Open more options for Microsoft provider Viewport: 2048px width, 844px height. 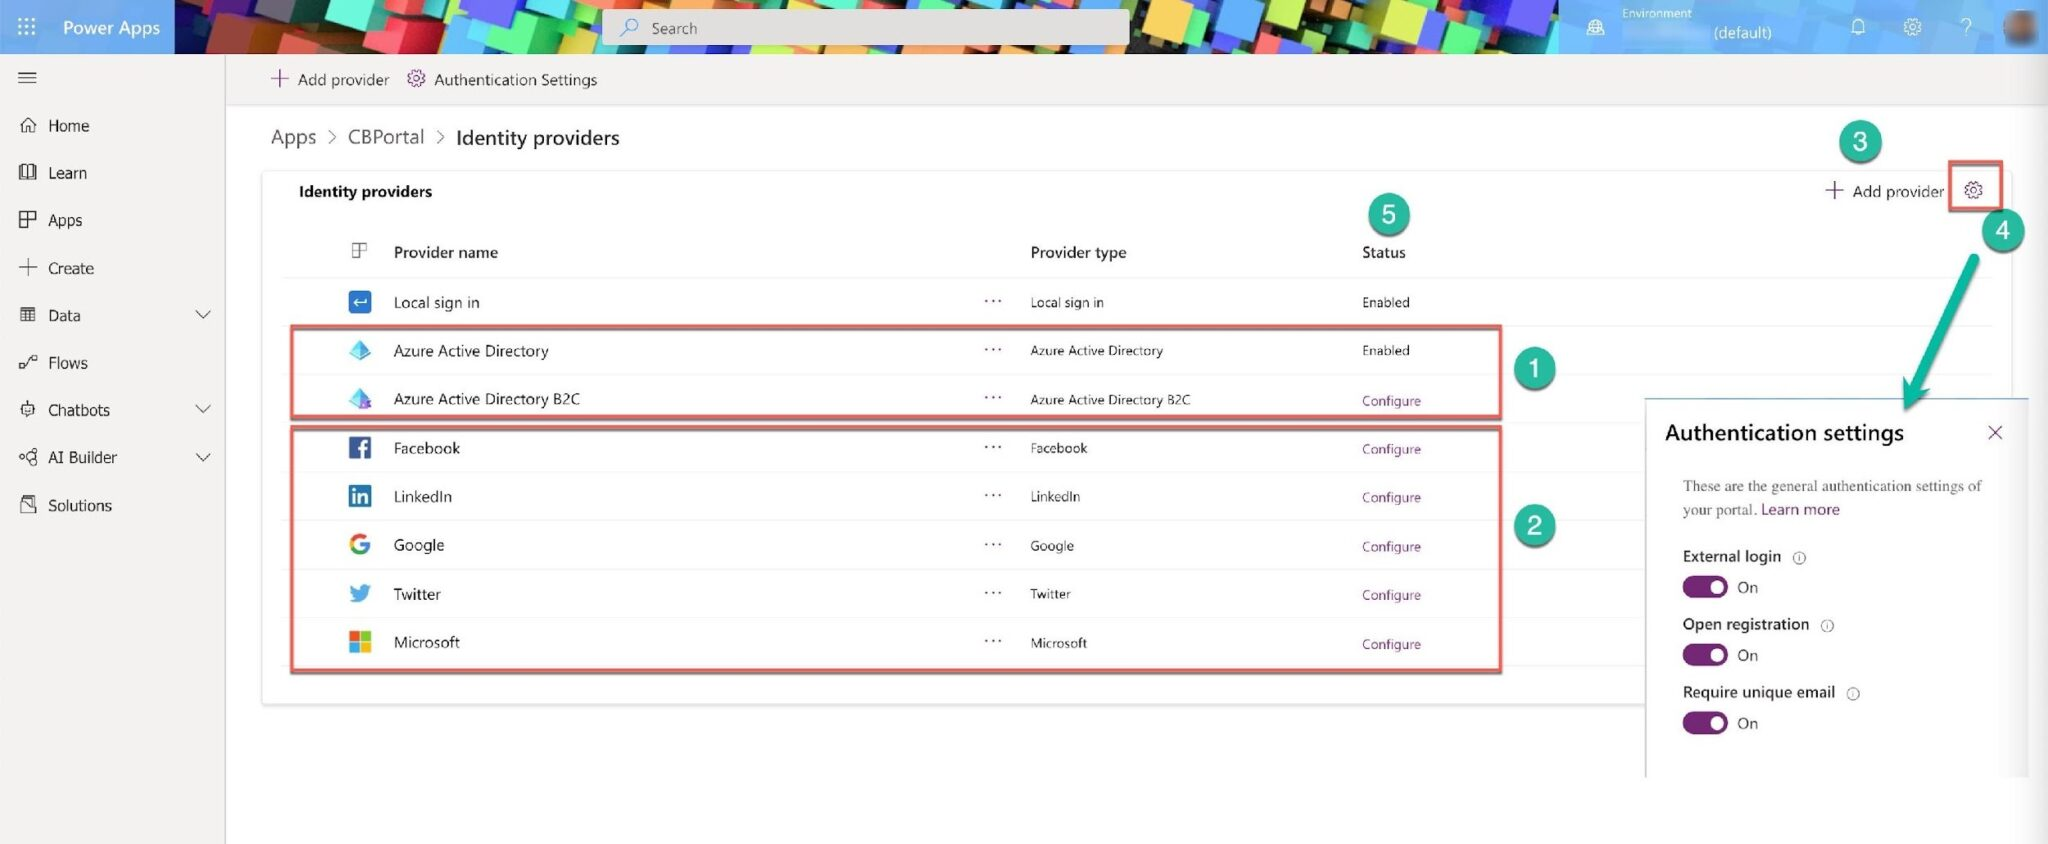click(x=993, y=641)
